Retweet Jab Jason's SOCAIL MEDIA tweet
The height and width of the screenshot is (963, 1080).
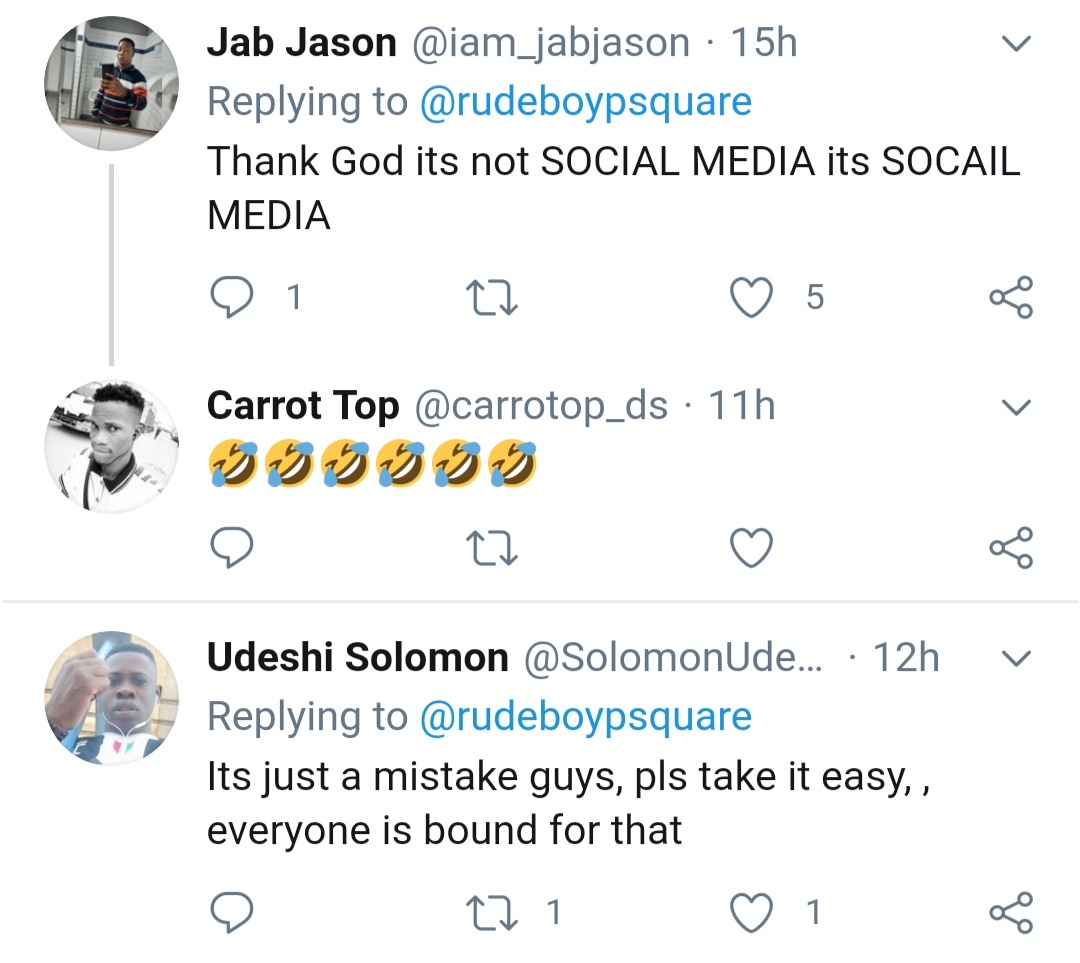coord(492,298)
